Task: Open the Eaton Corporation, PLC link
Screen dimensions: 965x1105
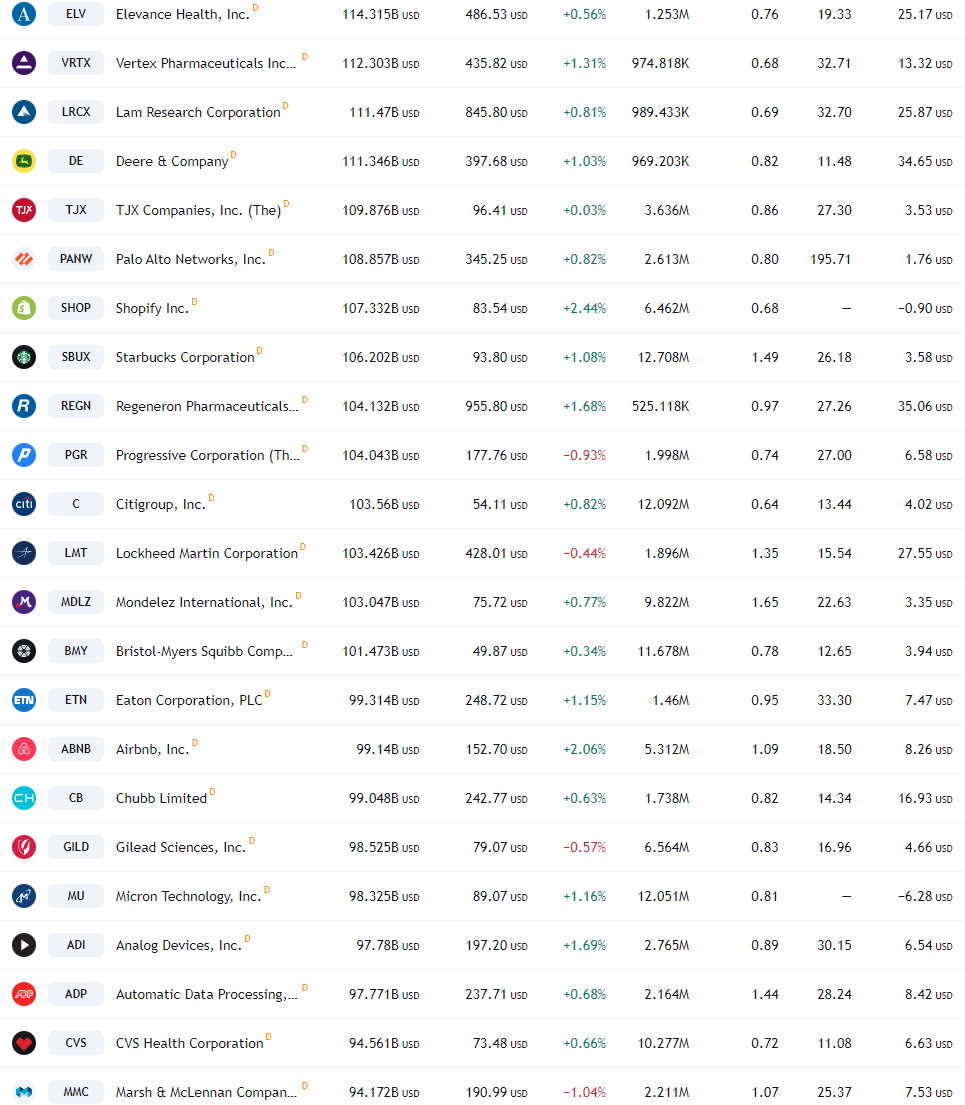Action: coord(189,700)
